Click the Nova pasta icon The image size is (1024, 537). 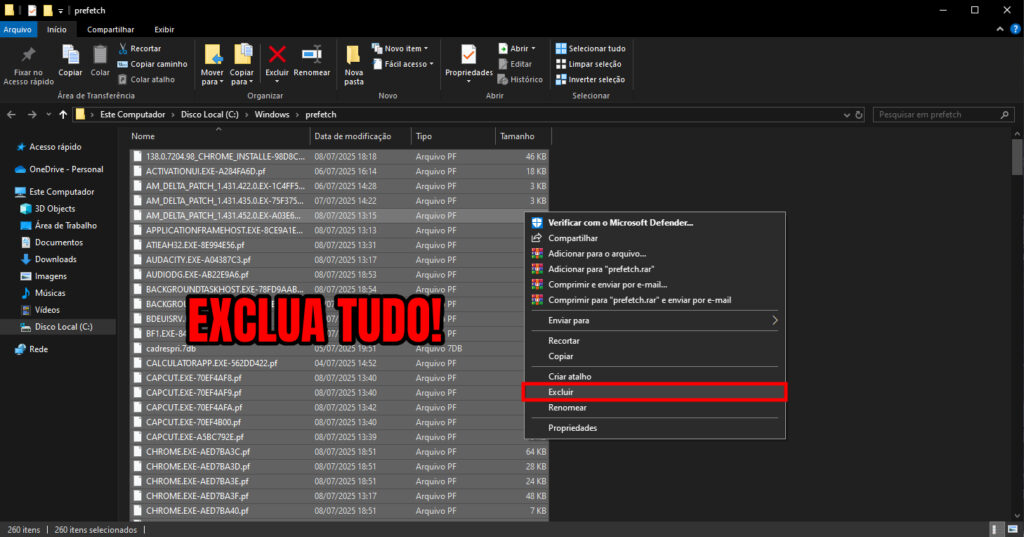click(x=354, y=56)
